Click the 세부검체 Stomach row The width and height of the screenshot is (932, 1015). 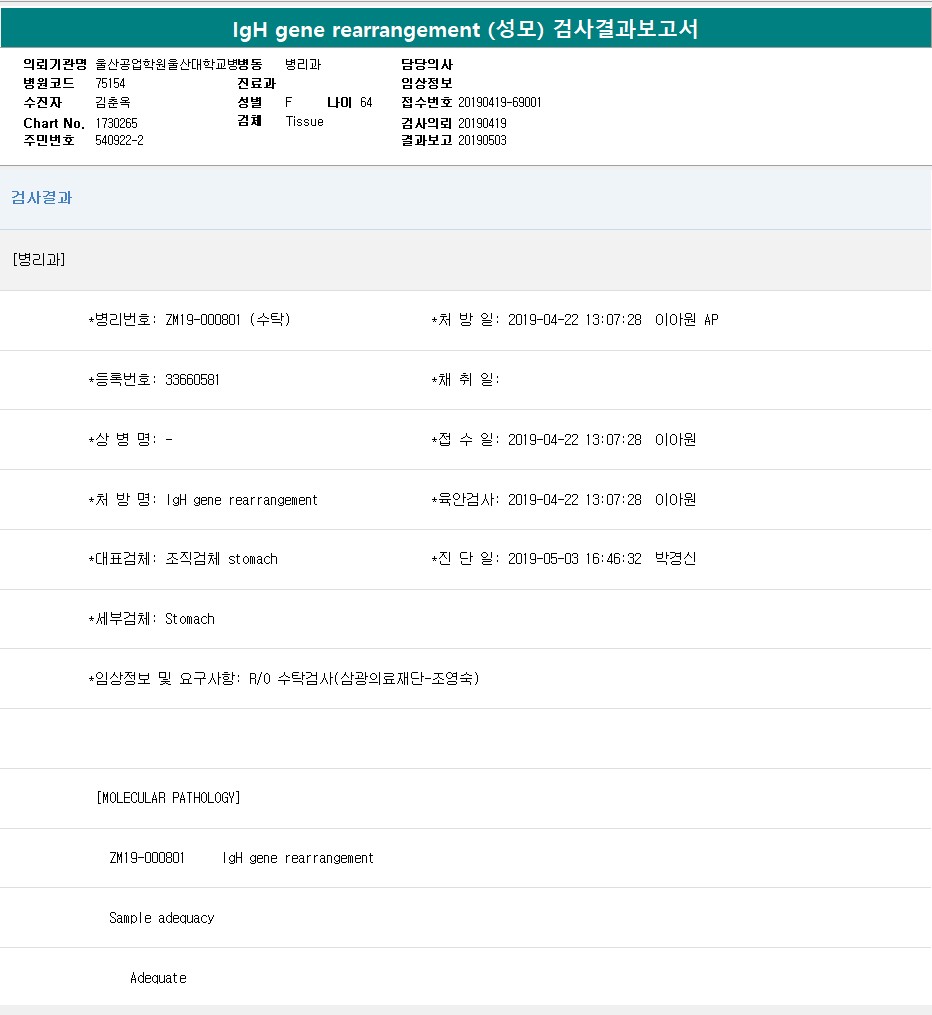(152, 619)
